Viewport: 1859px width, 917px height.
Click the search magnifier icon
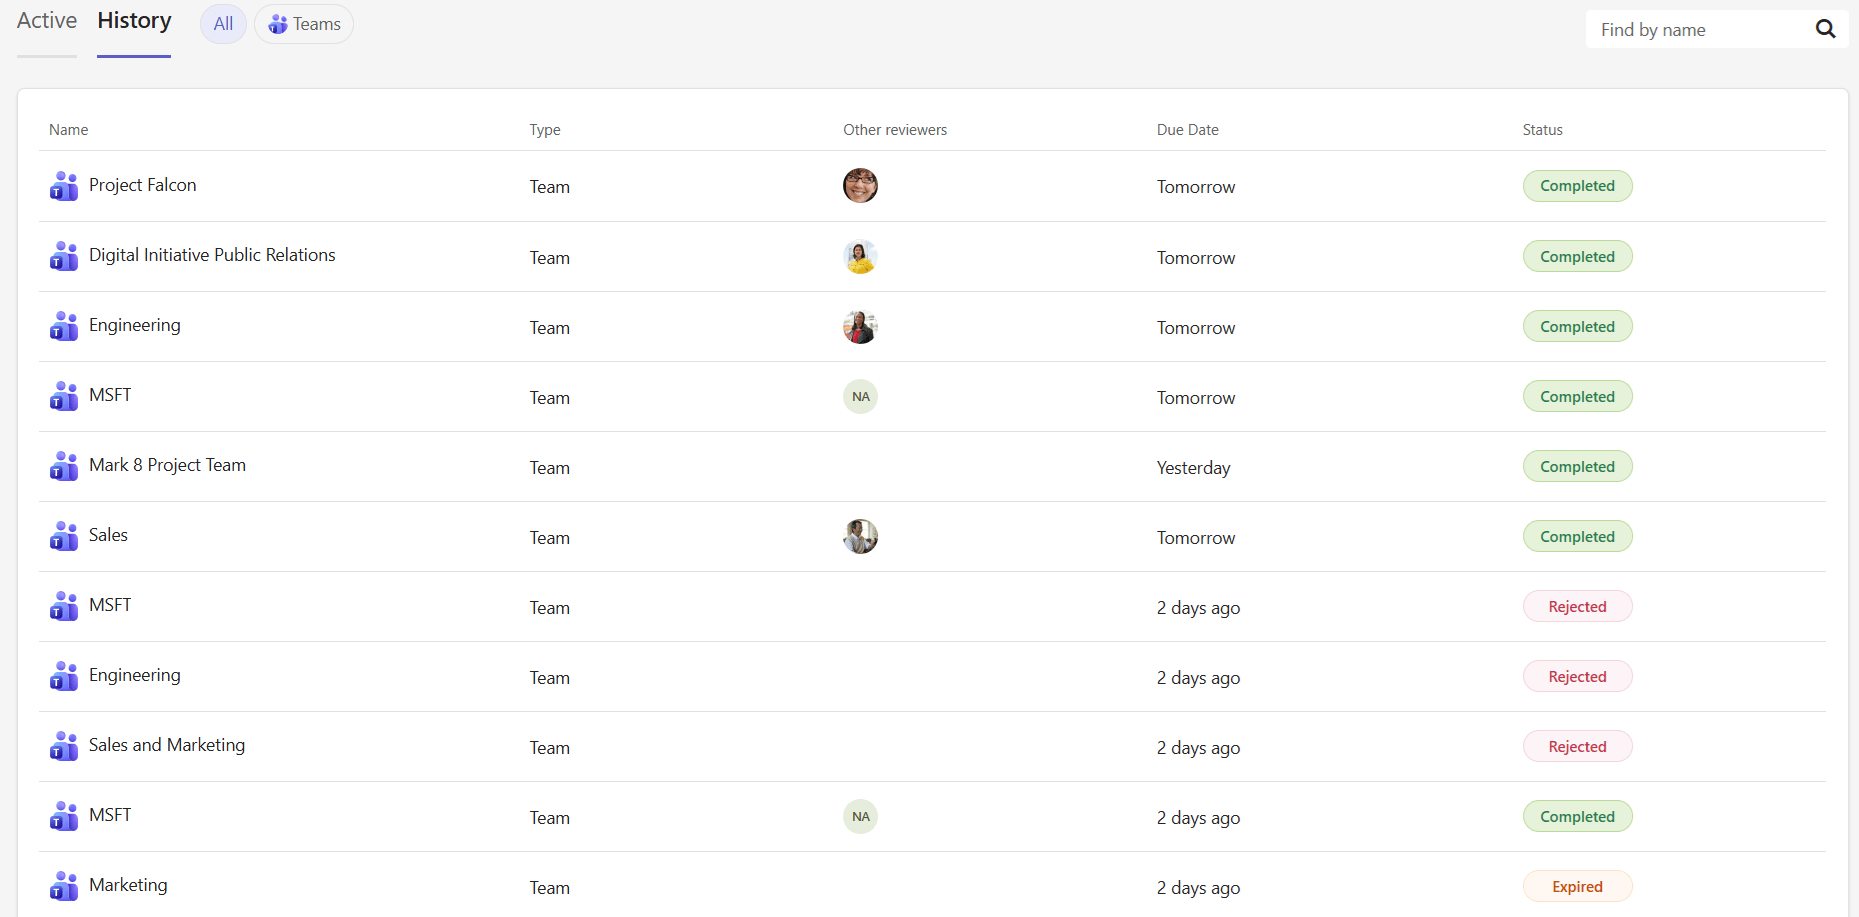[1825, 29]
